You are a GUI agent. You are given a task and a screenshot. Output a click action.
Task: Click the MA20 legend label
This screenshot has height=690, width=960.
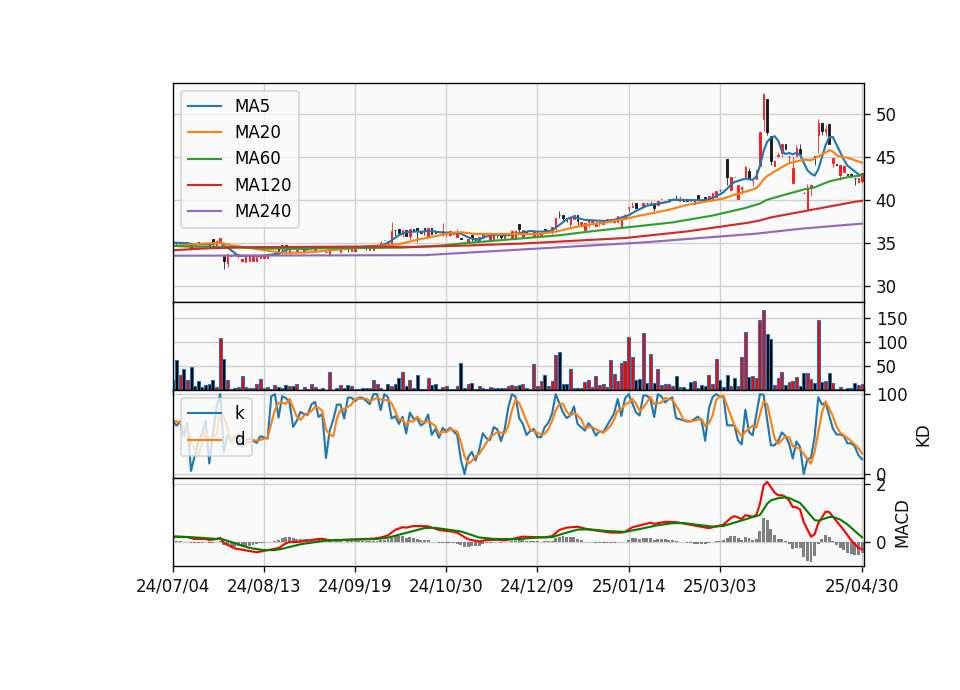tap(257, 132)
